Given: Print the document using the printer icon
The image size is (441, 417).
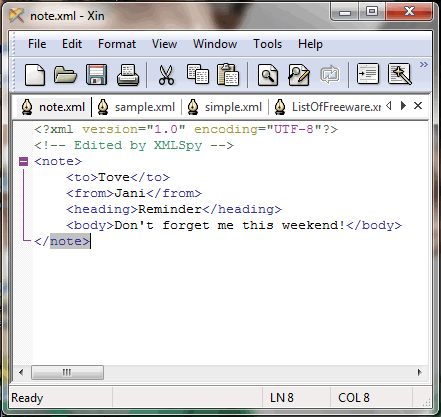Looking at the screenshot, I should coord(128,75).
